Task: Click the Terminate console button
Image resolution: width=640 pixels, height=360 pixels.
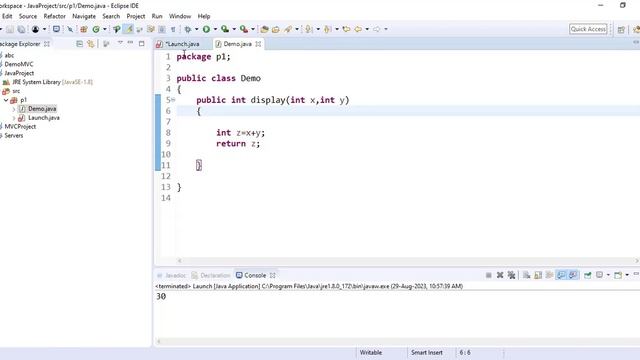Action: (489, 276)
